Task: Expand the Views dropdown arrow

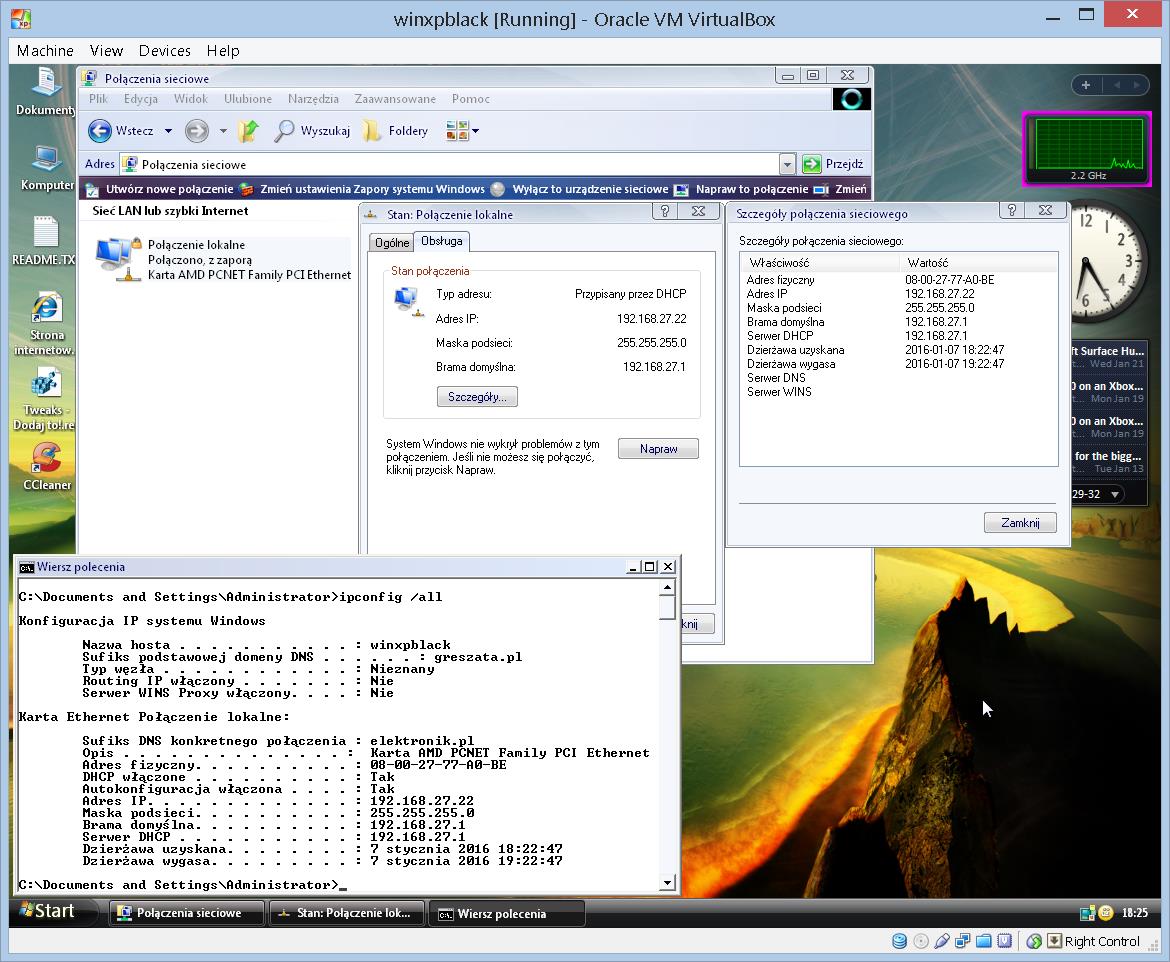Action: coord(475,131)
